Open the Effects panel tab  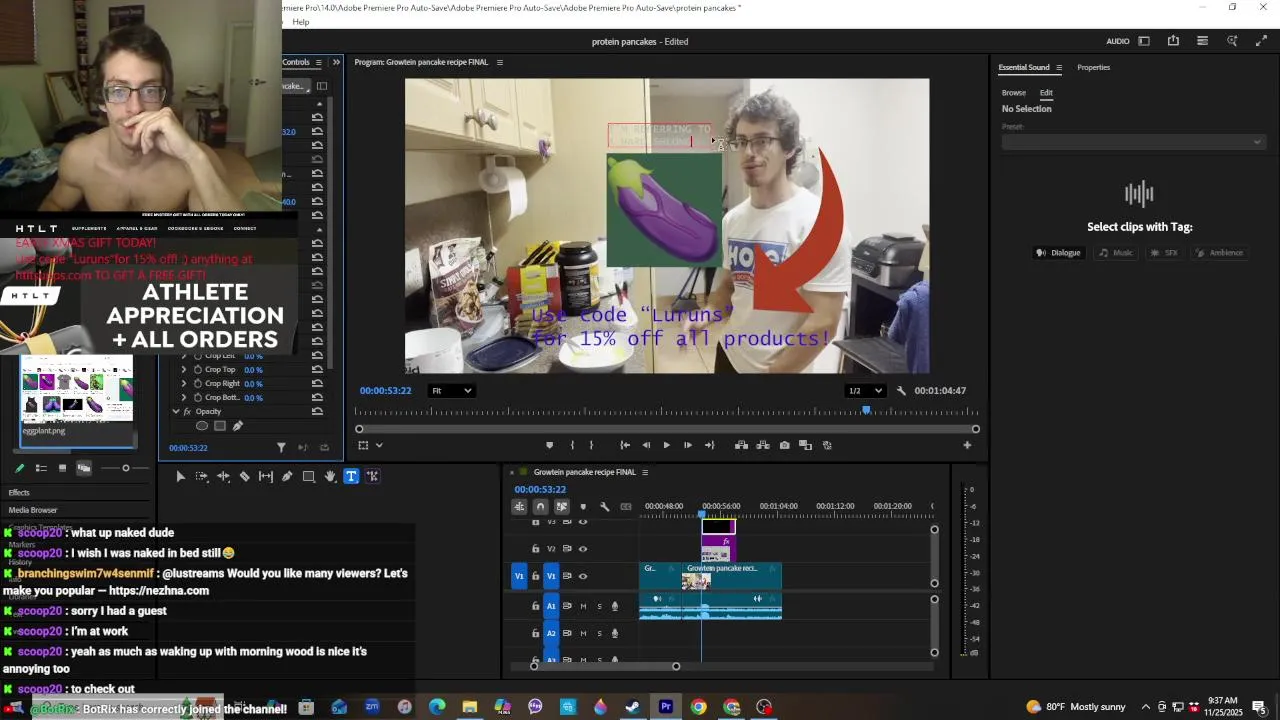pyautogui.click(x=19, y=493)
